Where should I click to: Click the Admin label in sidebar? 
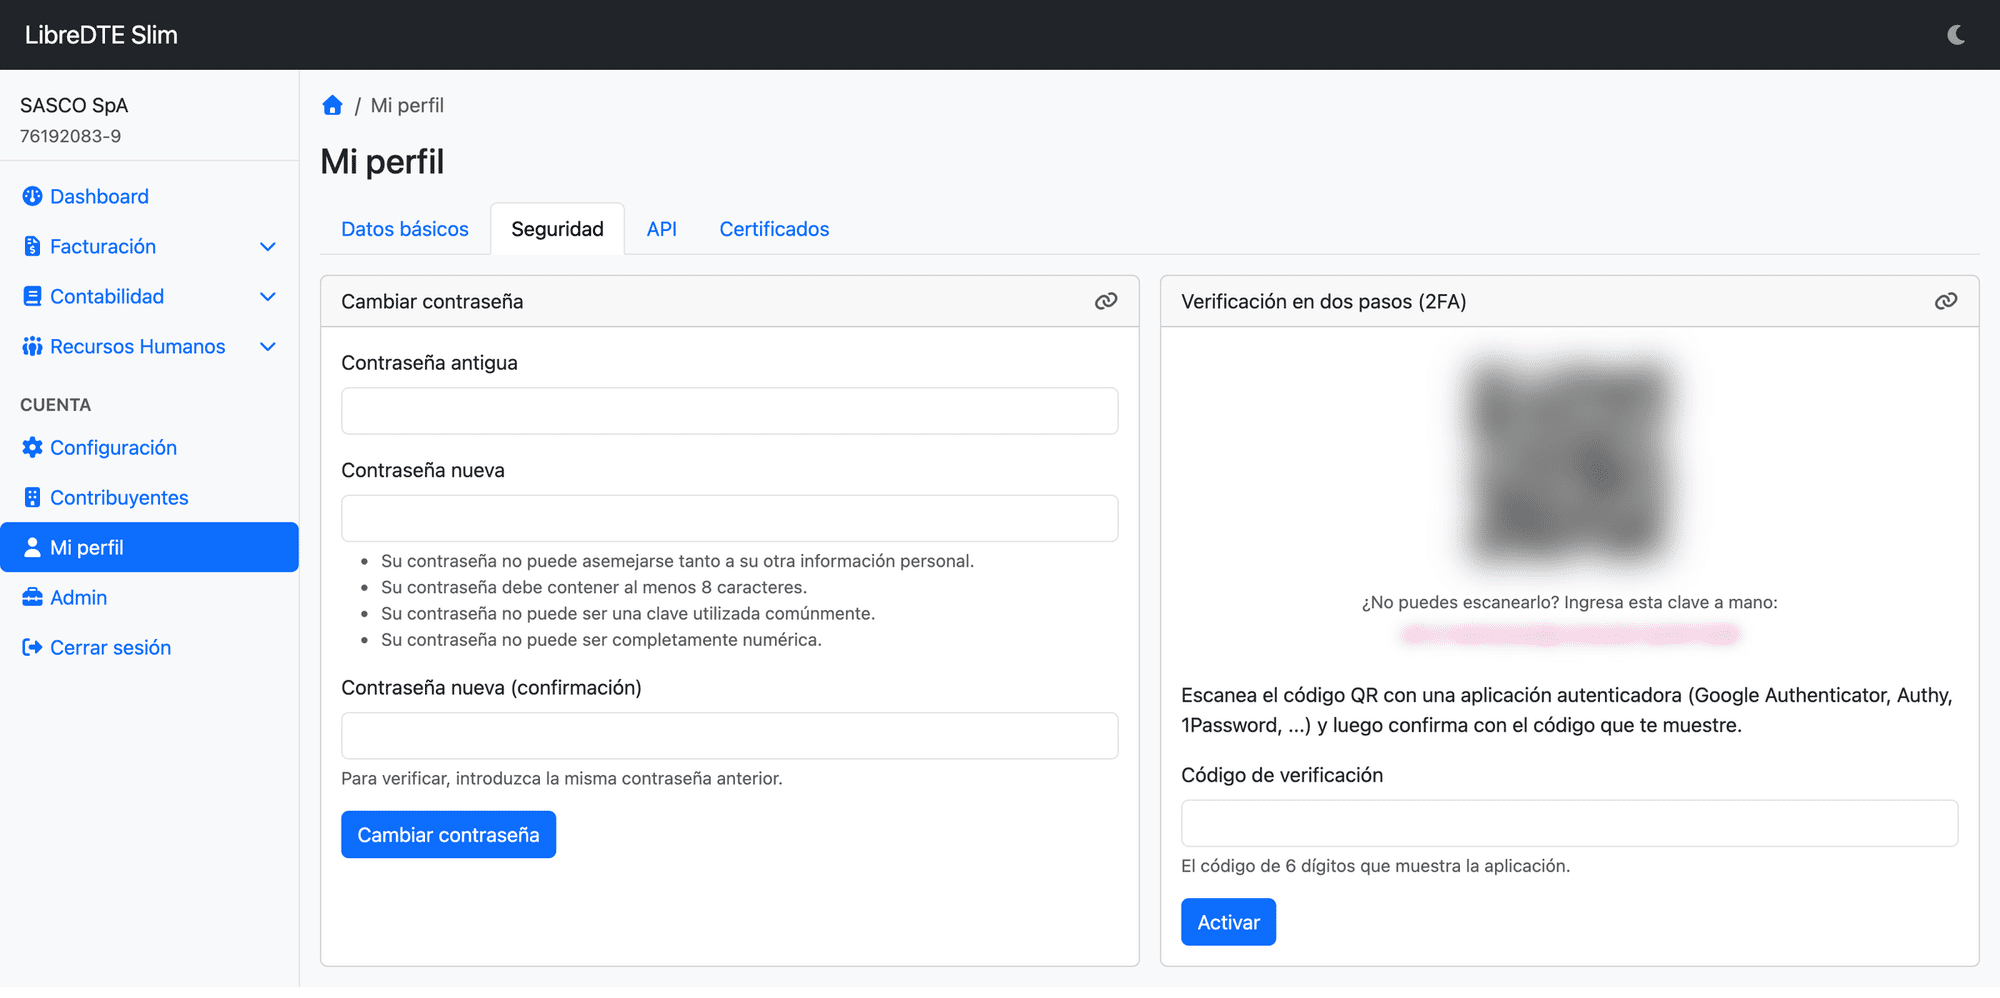(x=78, y=597)
